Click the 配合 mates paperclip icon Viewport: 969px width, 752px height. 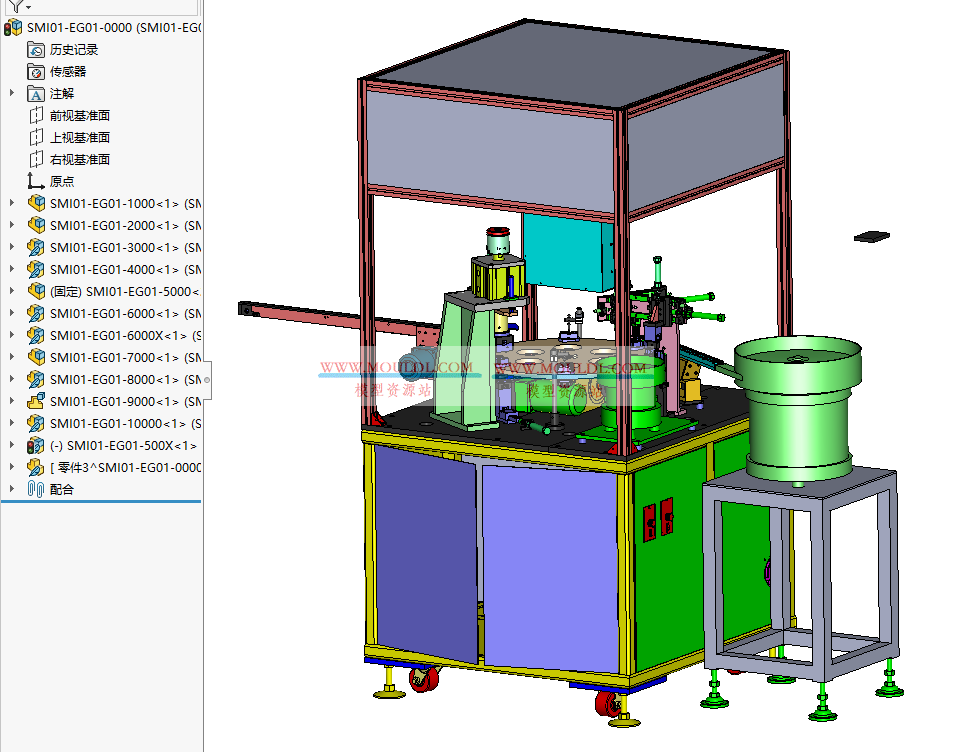coord(36,489)
